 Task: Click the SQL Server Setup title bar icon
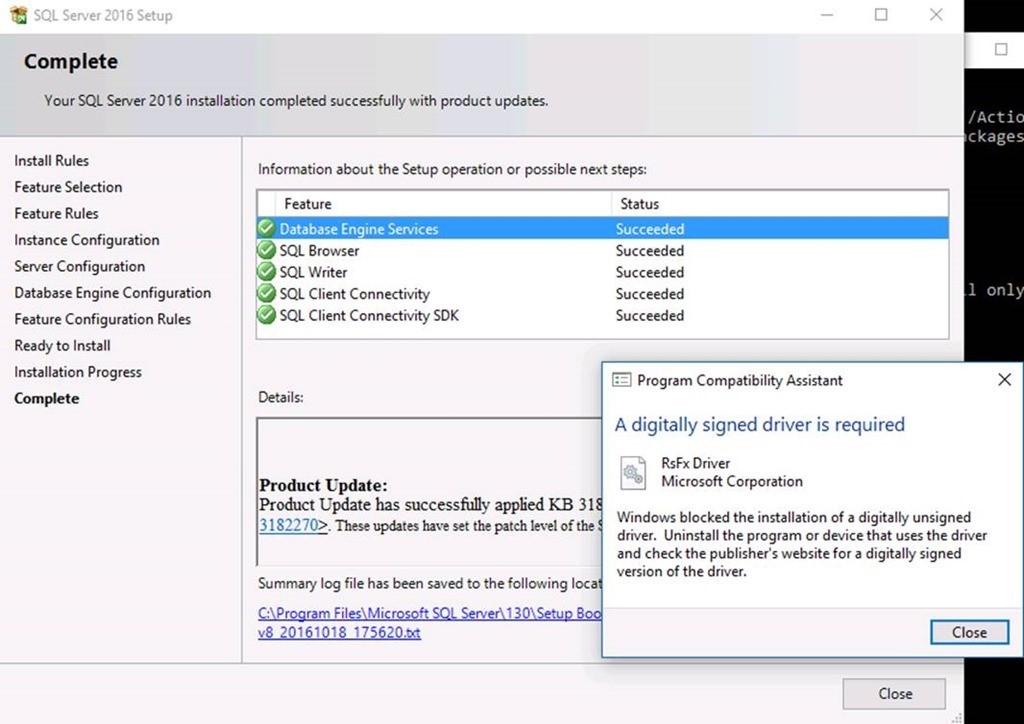pos(18,14)
